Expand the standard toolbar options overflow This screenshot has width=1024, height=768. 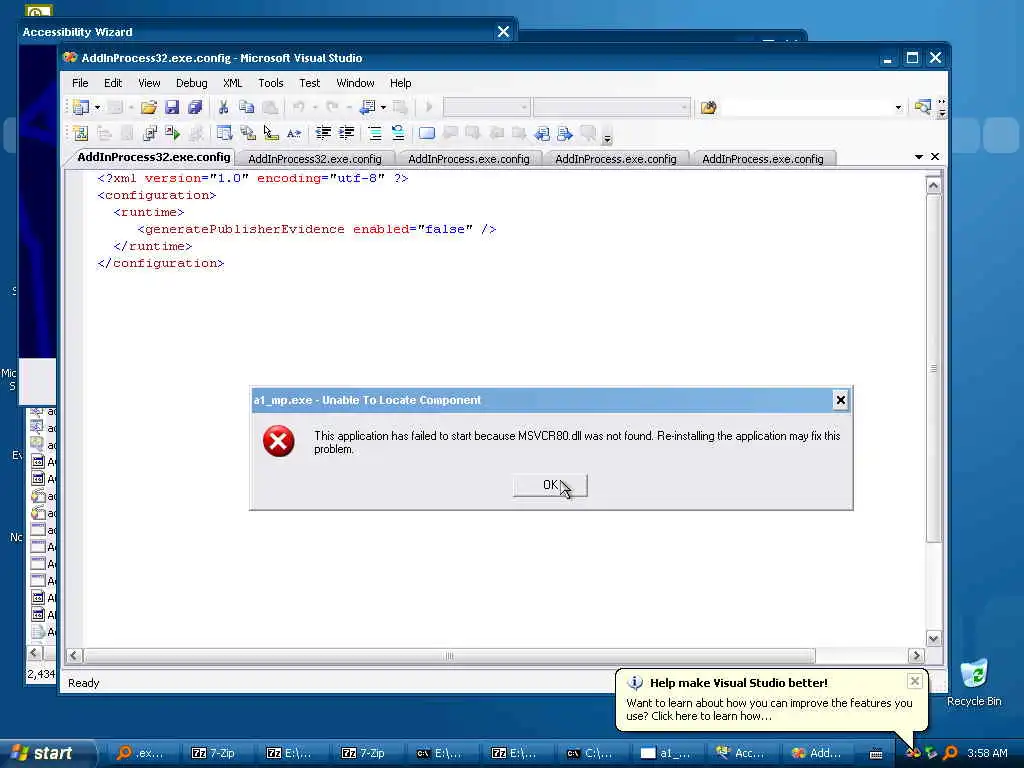(942, 108)
